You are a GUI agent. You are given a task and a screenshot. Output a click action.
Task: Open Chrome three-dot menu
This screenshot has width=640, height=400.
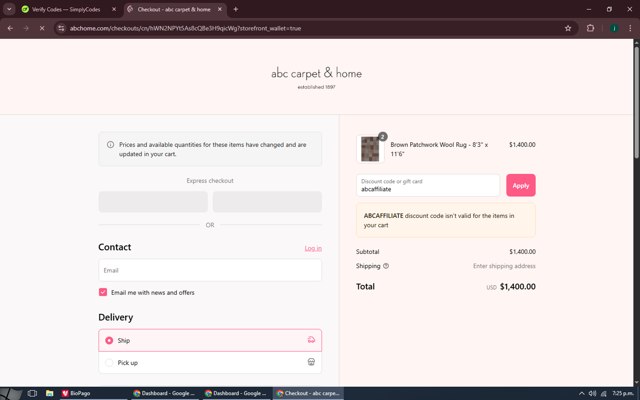pyautogui.click(x=630, y=28)
